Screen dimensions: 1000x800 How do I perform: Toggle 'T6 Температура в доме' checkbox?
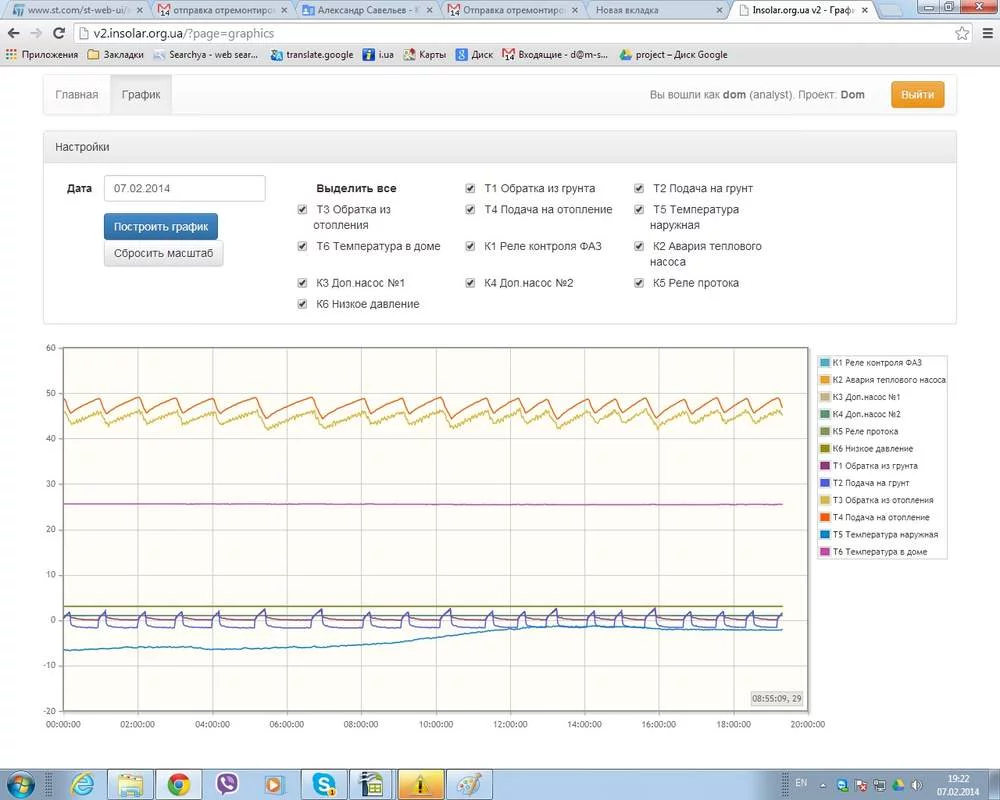tap(302, 246)
